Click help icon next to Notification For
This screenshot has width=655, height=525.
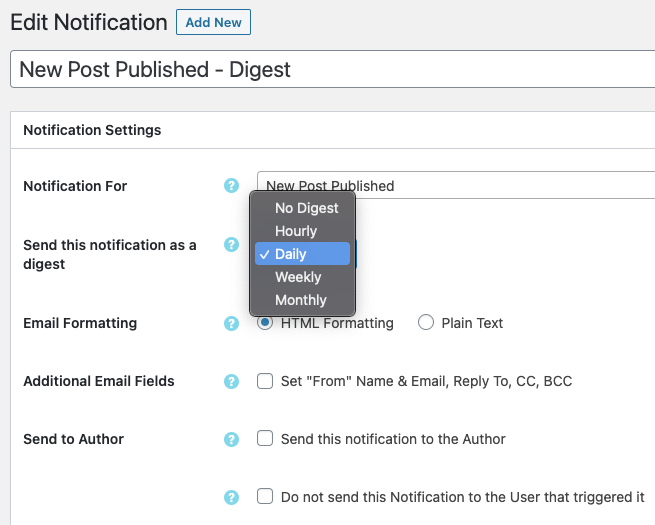(231, 185)
